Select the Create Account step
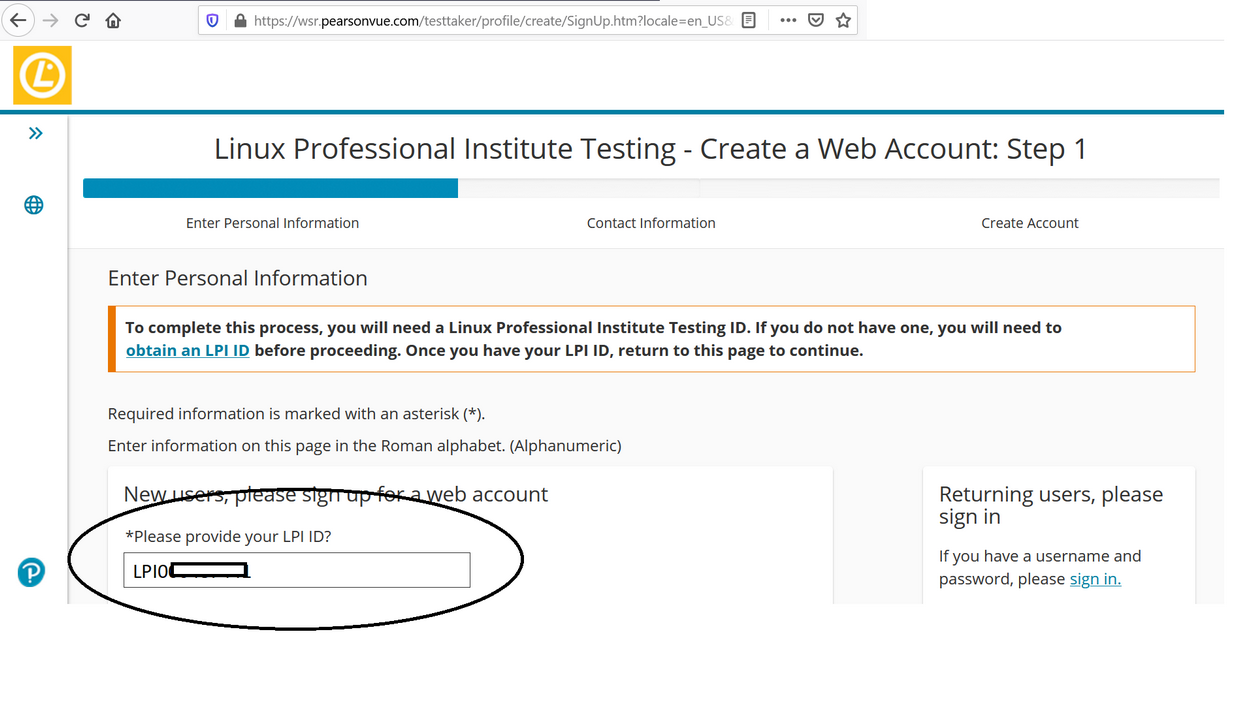 (1030, 223)
